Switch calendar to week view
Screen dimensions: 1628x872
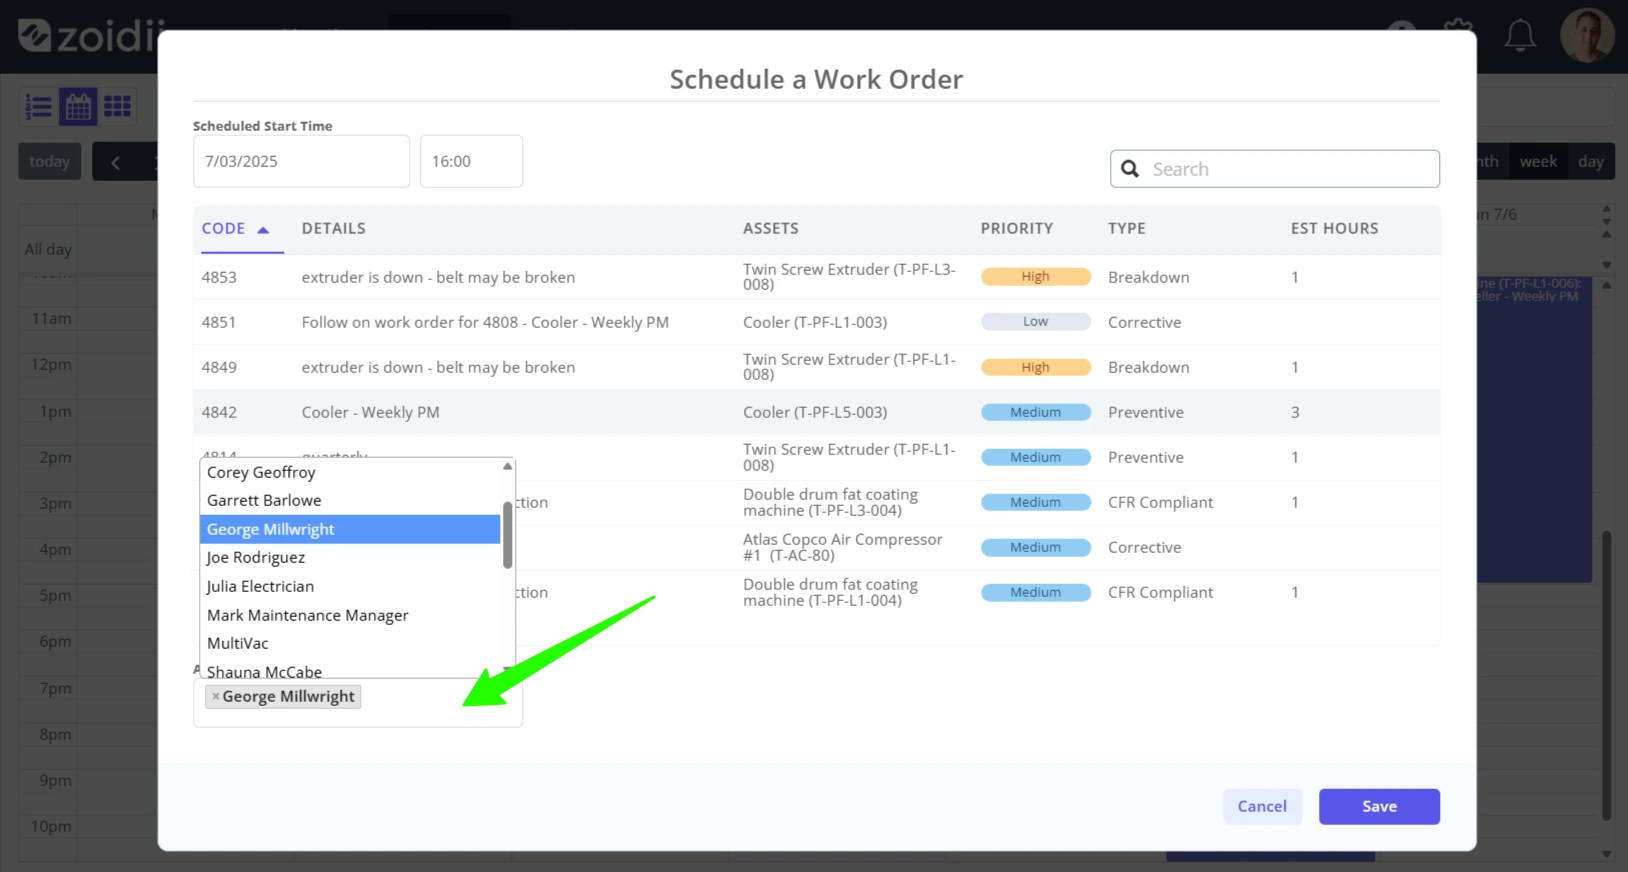click(1538, 161)
